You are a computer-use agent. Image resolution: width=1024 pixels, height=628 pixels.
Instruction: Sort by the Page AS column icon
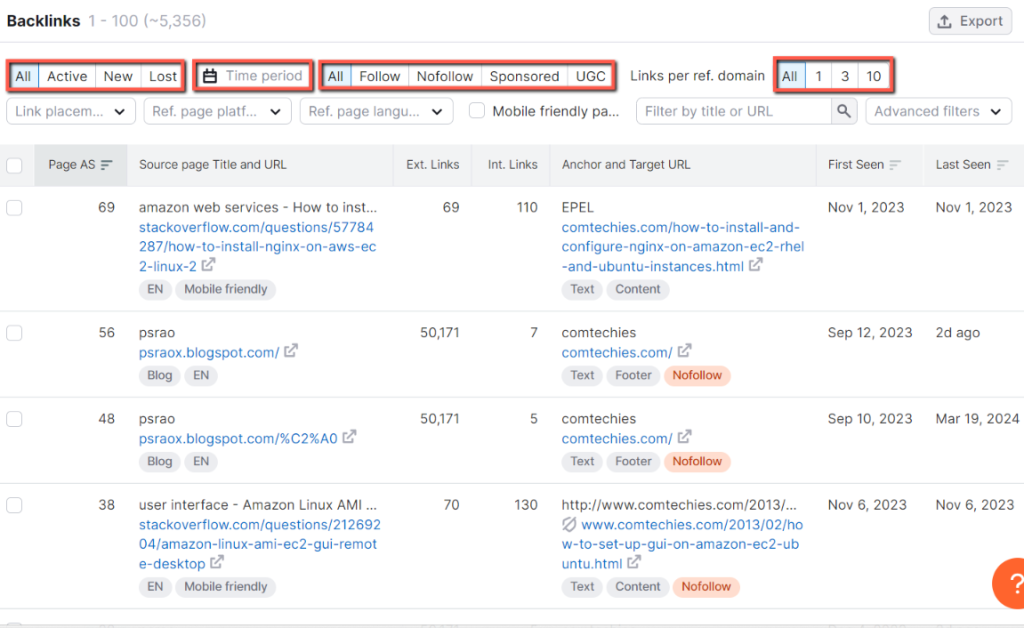[x=106, y=165]
